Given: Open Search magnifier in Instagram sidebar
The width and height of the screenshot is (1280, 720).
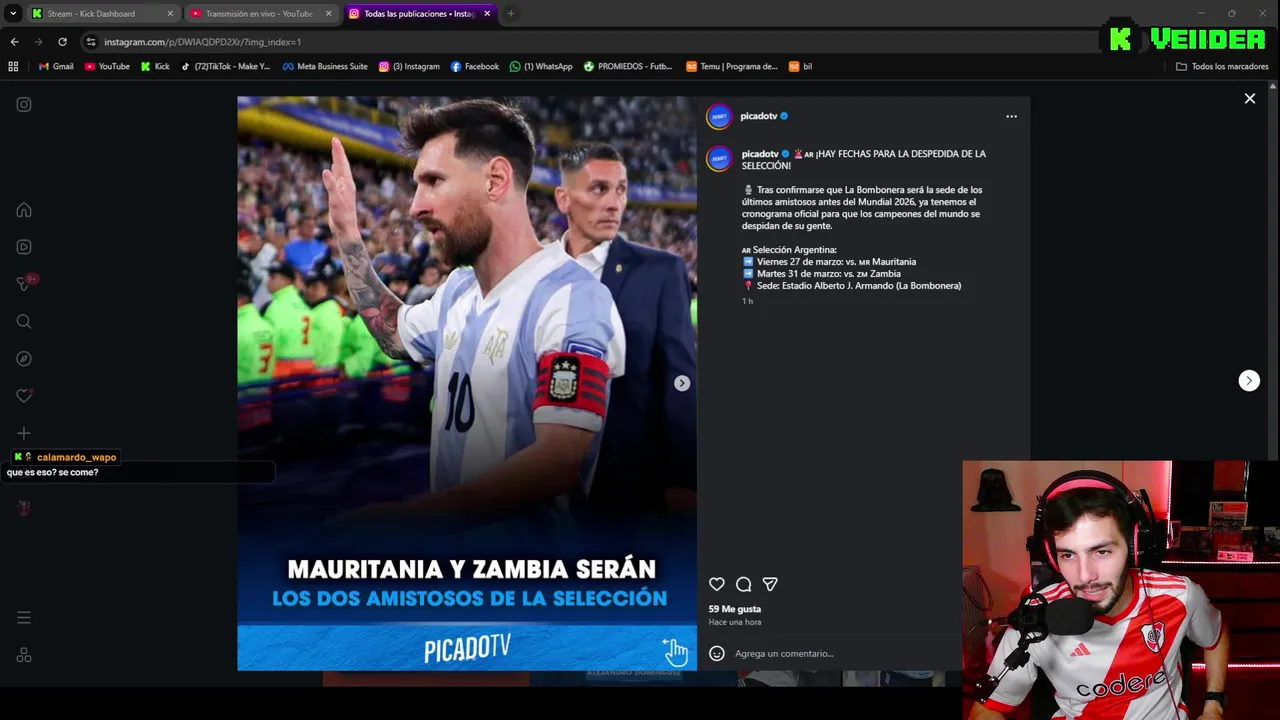Looking at the screenshot, I should (24, 321).
